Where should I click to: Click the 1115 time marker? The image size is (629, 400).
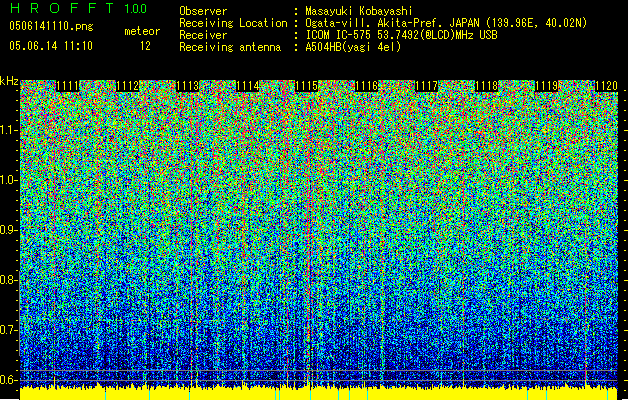coord(307,86)
